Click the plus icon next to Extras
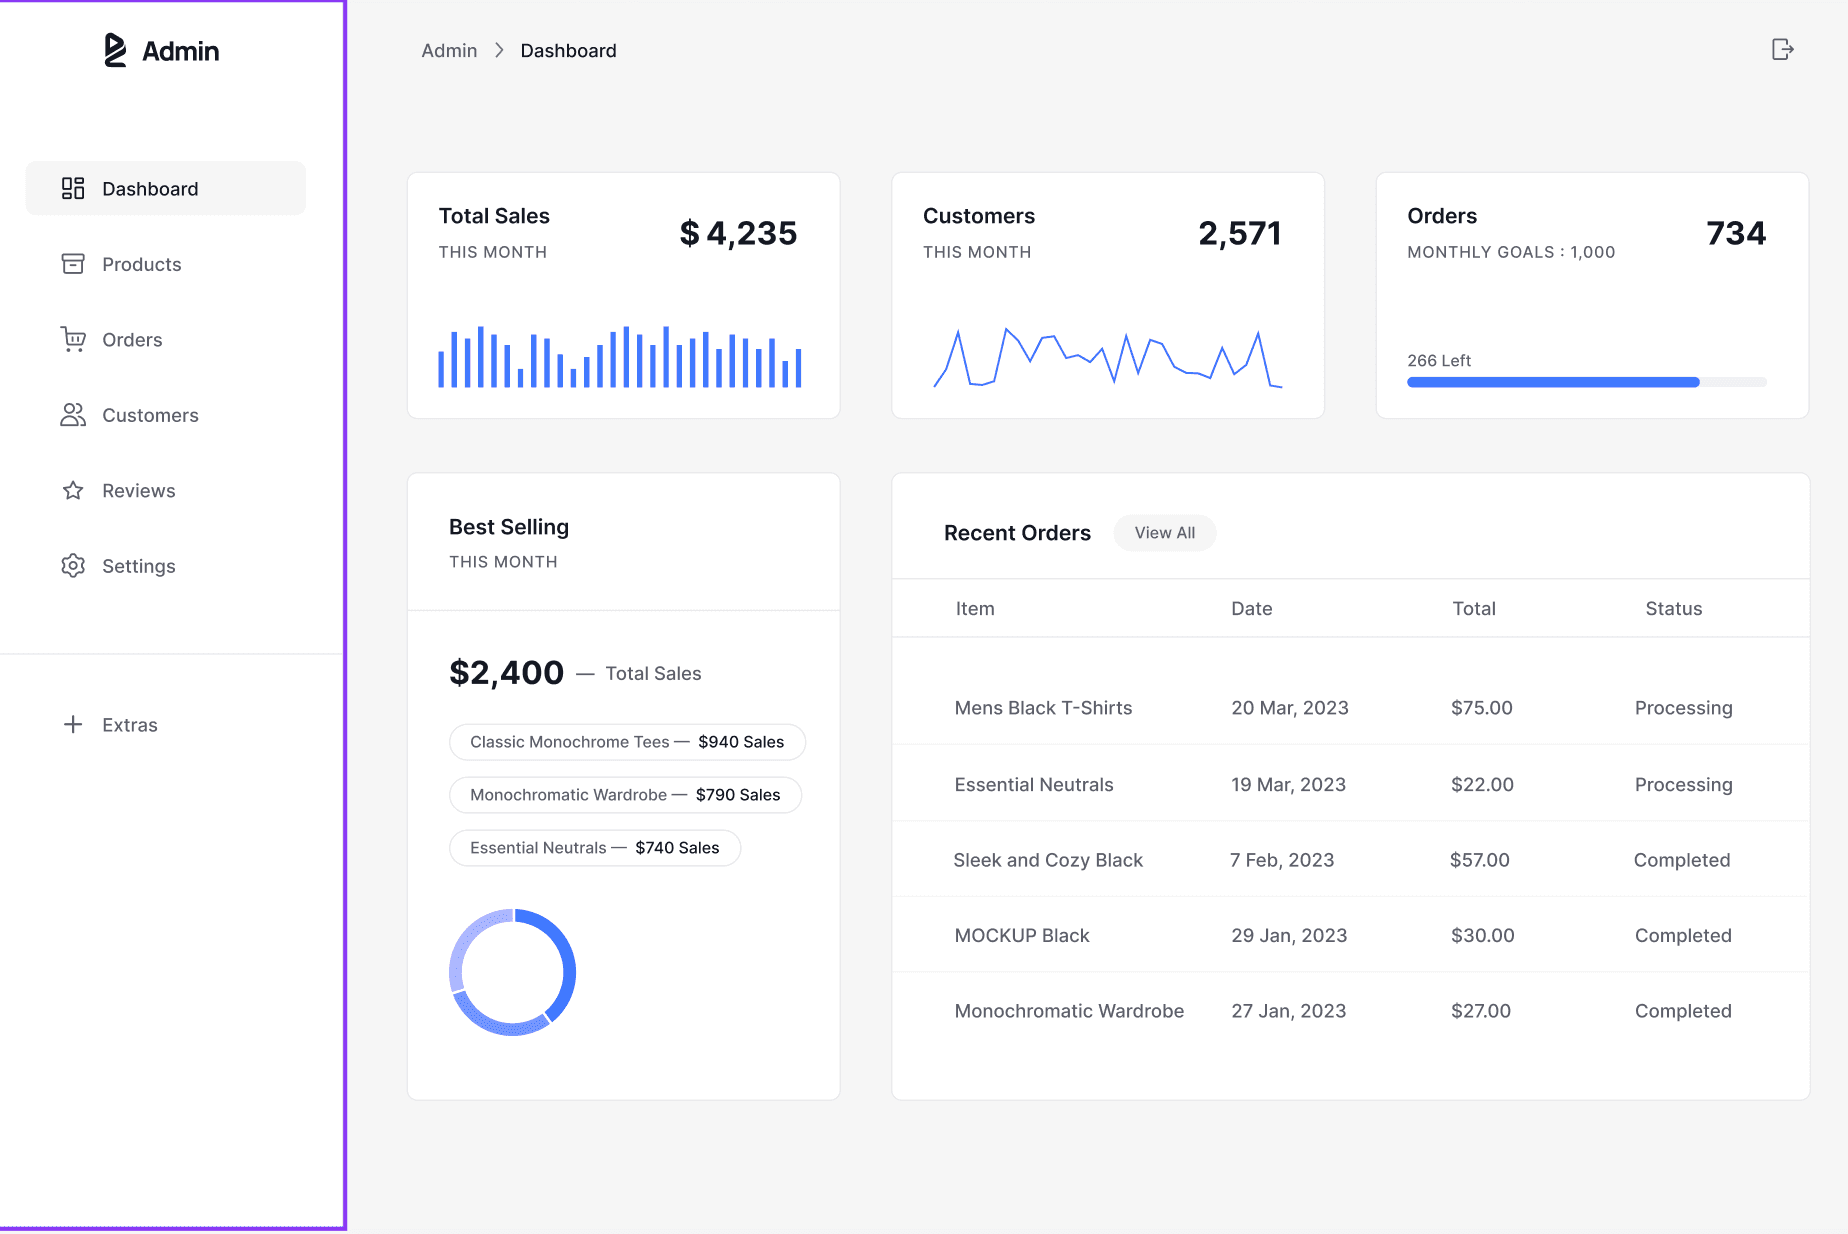The image size is (1848, 1234). 73,724
